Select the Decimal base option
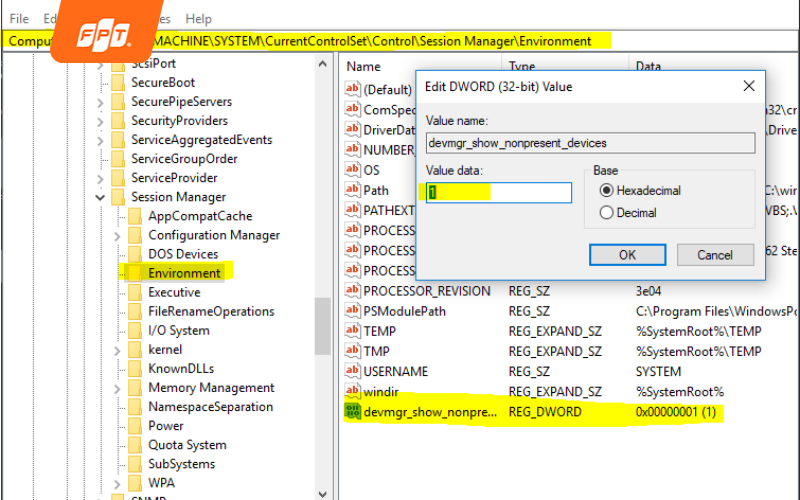Viewport: 800px width, 500px height. 606,213
